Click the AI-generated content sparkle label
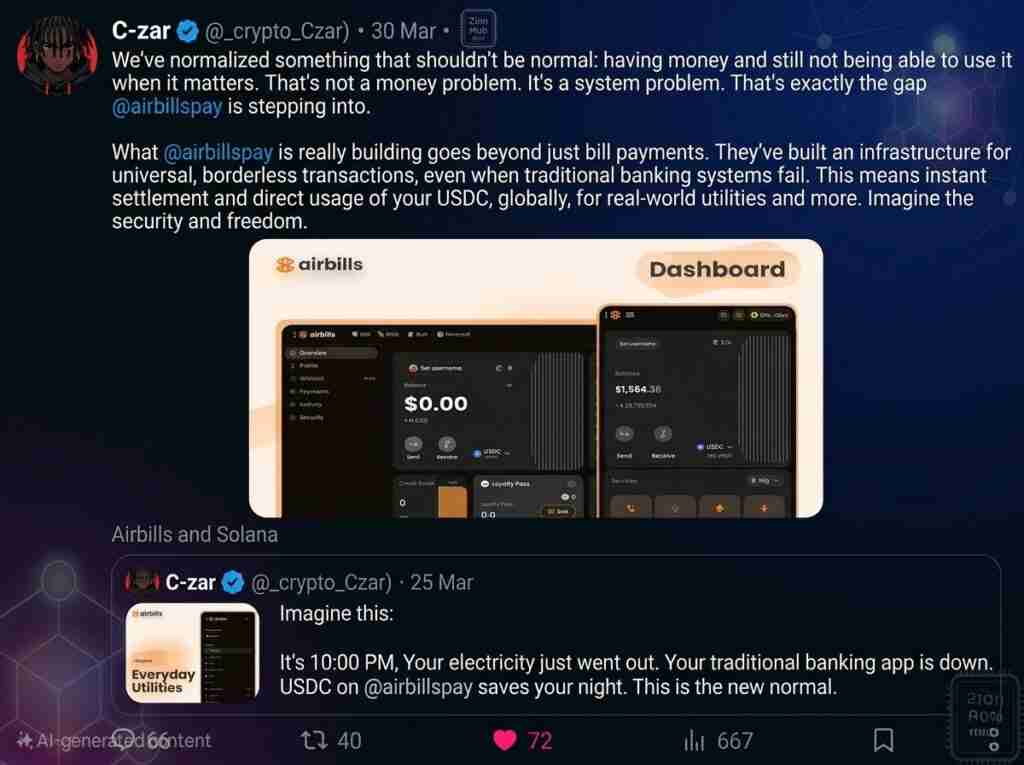Screen dimensions: 1024x765 point(113,741)
